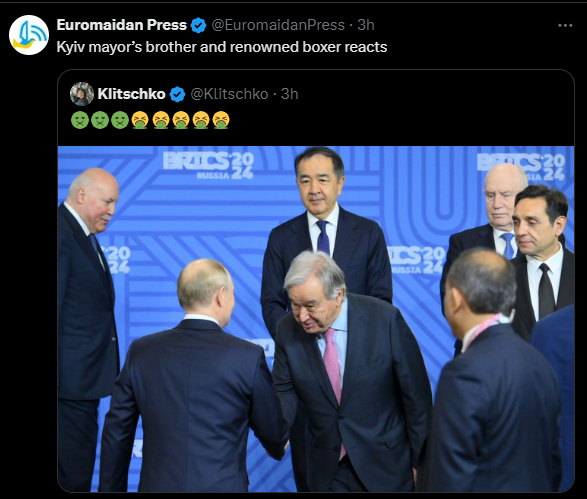587x499 pixels.
Task: Click the first green nauseated face emoji
Action: point(80,120)
